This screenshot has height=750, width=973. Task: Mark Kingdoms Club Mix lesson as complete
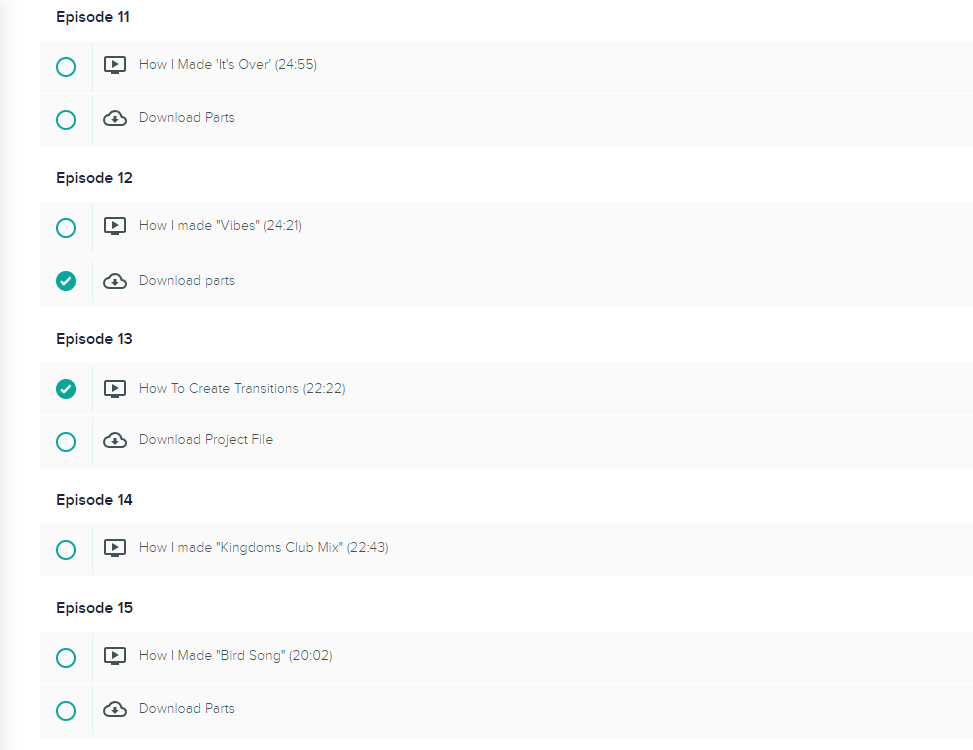[66, 550]
